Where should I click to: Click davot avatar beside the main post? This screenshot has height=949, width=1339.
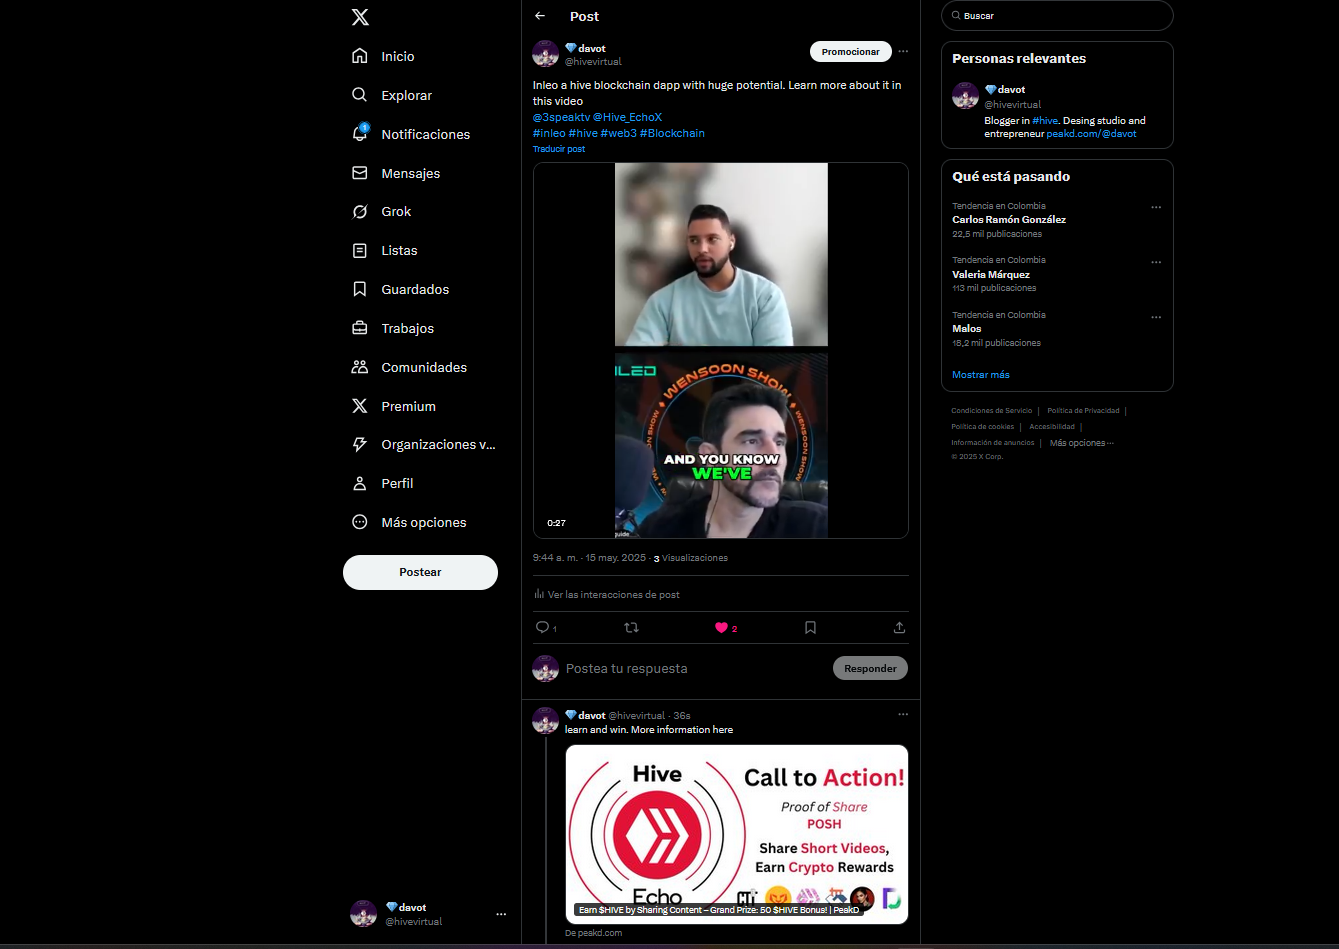click(x=545, y=53)
